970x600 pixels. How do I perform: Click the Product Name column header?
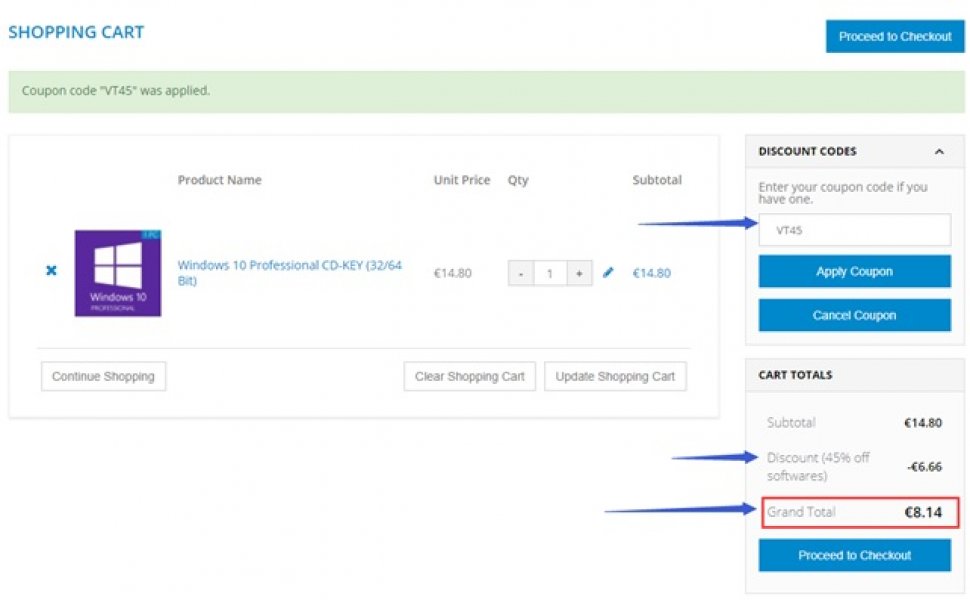220,180
